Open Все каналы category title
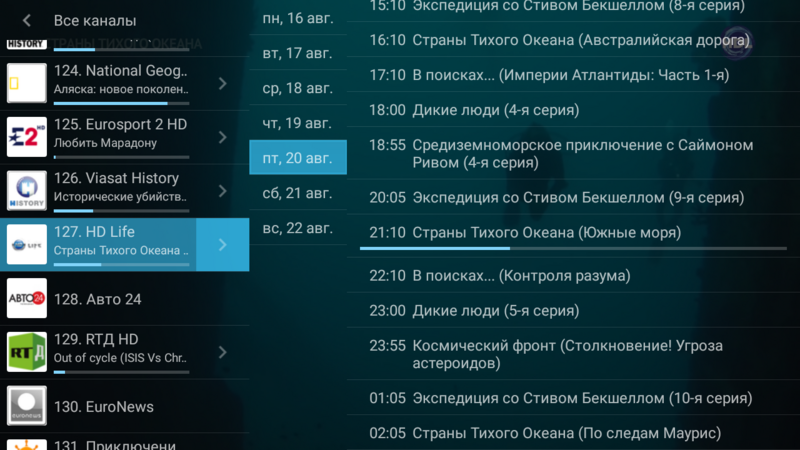This screenshot has height=450, width=800. [x=95, y=20]
